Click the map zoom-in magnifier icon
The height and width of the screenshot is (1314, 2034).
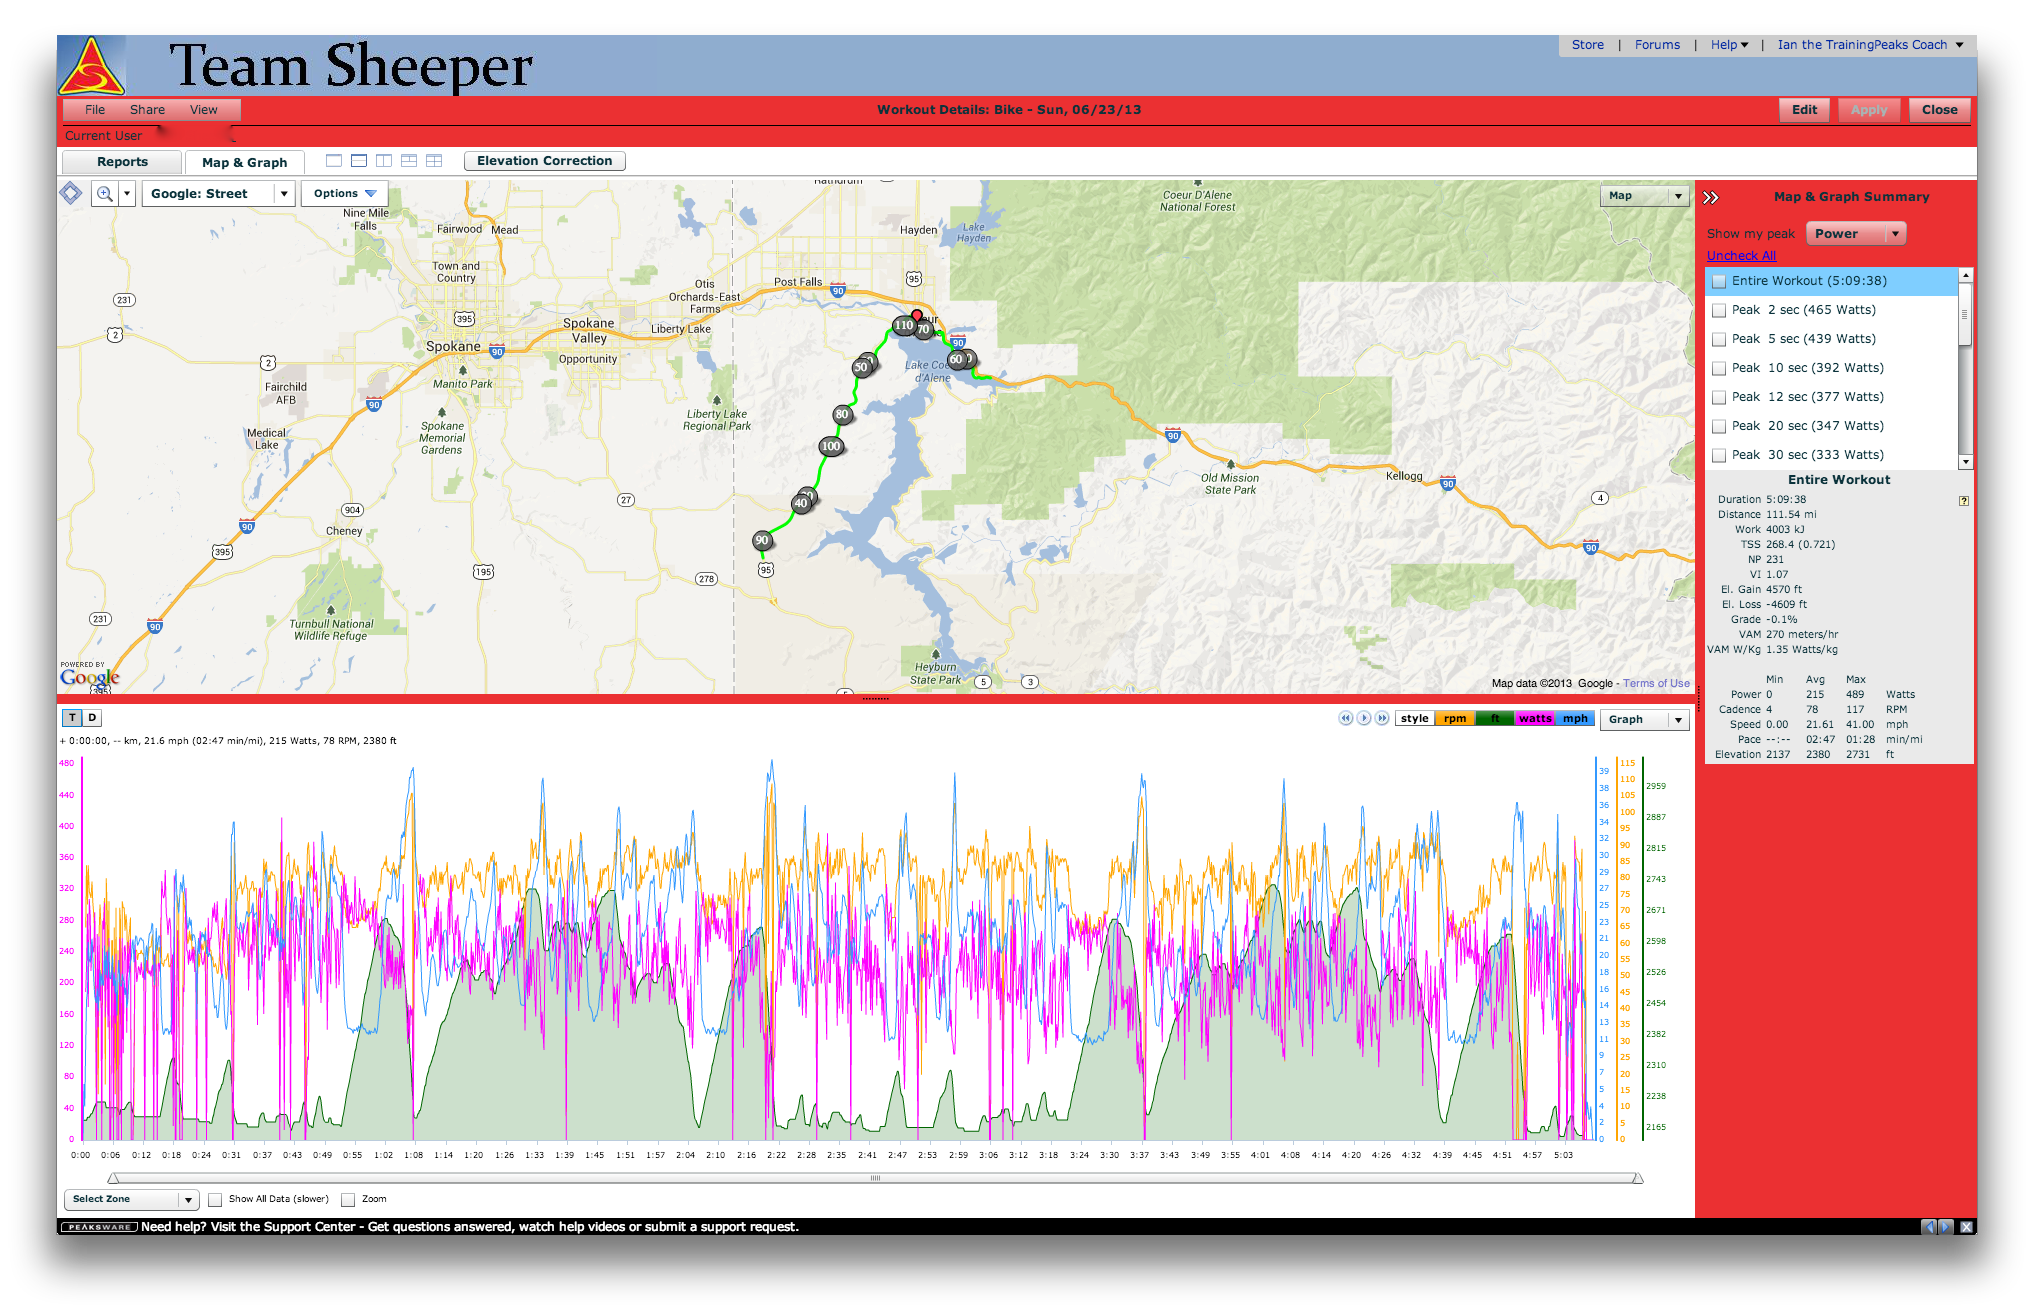(x=104, y=194)
